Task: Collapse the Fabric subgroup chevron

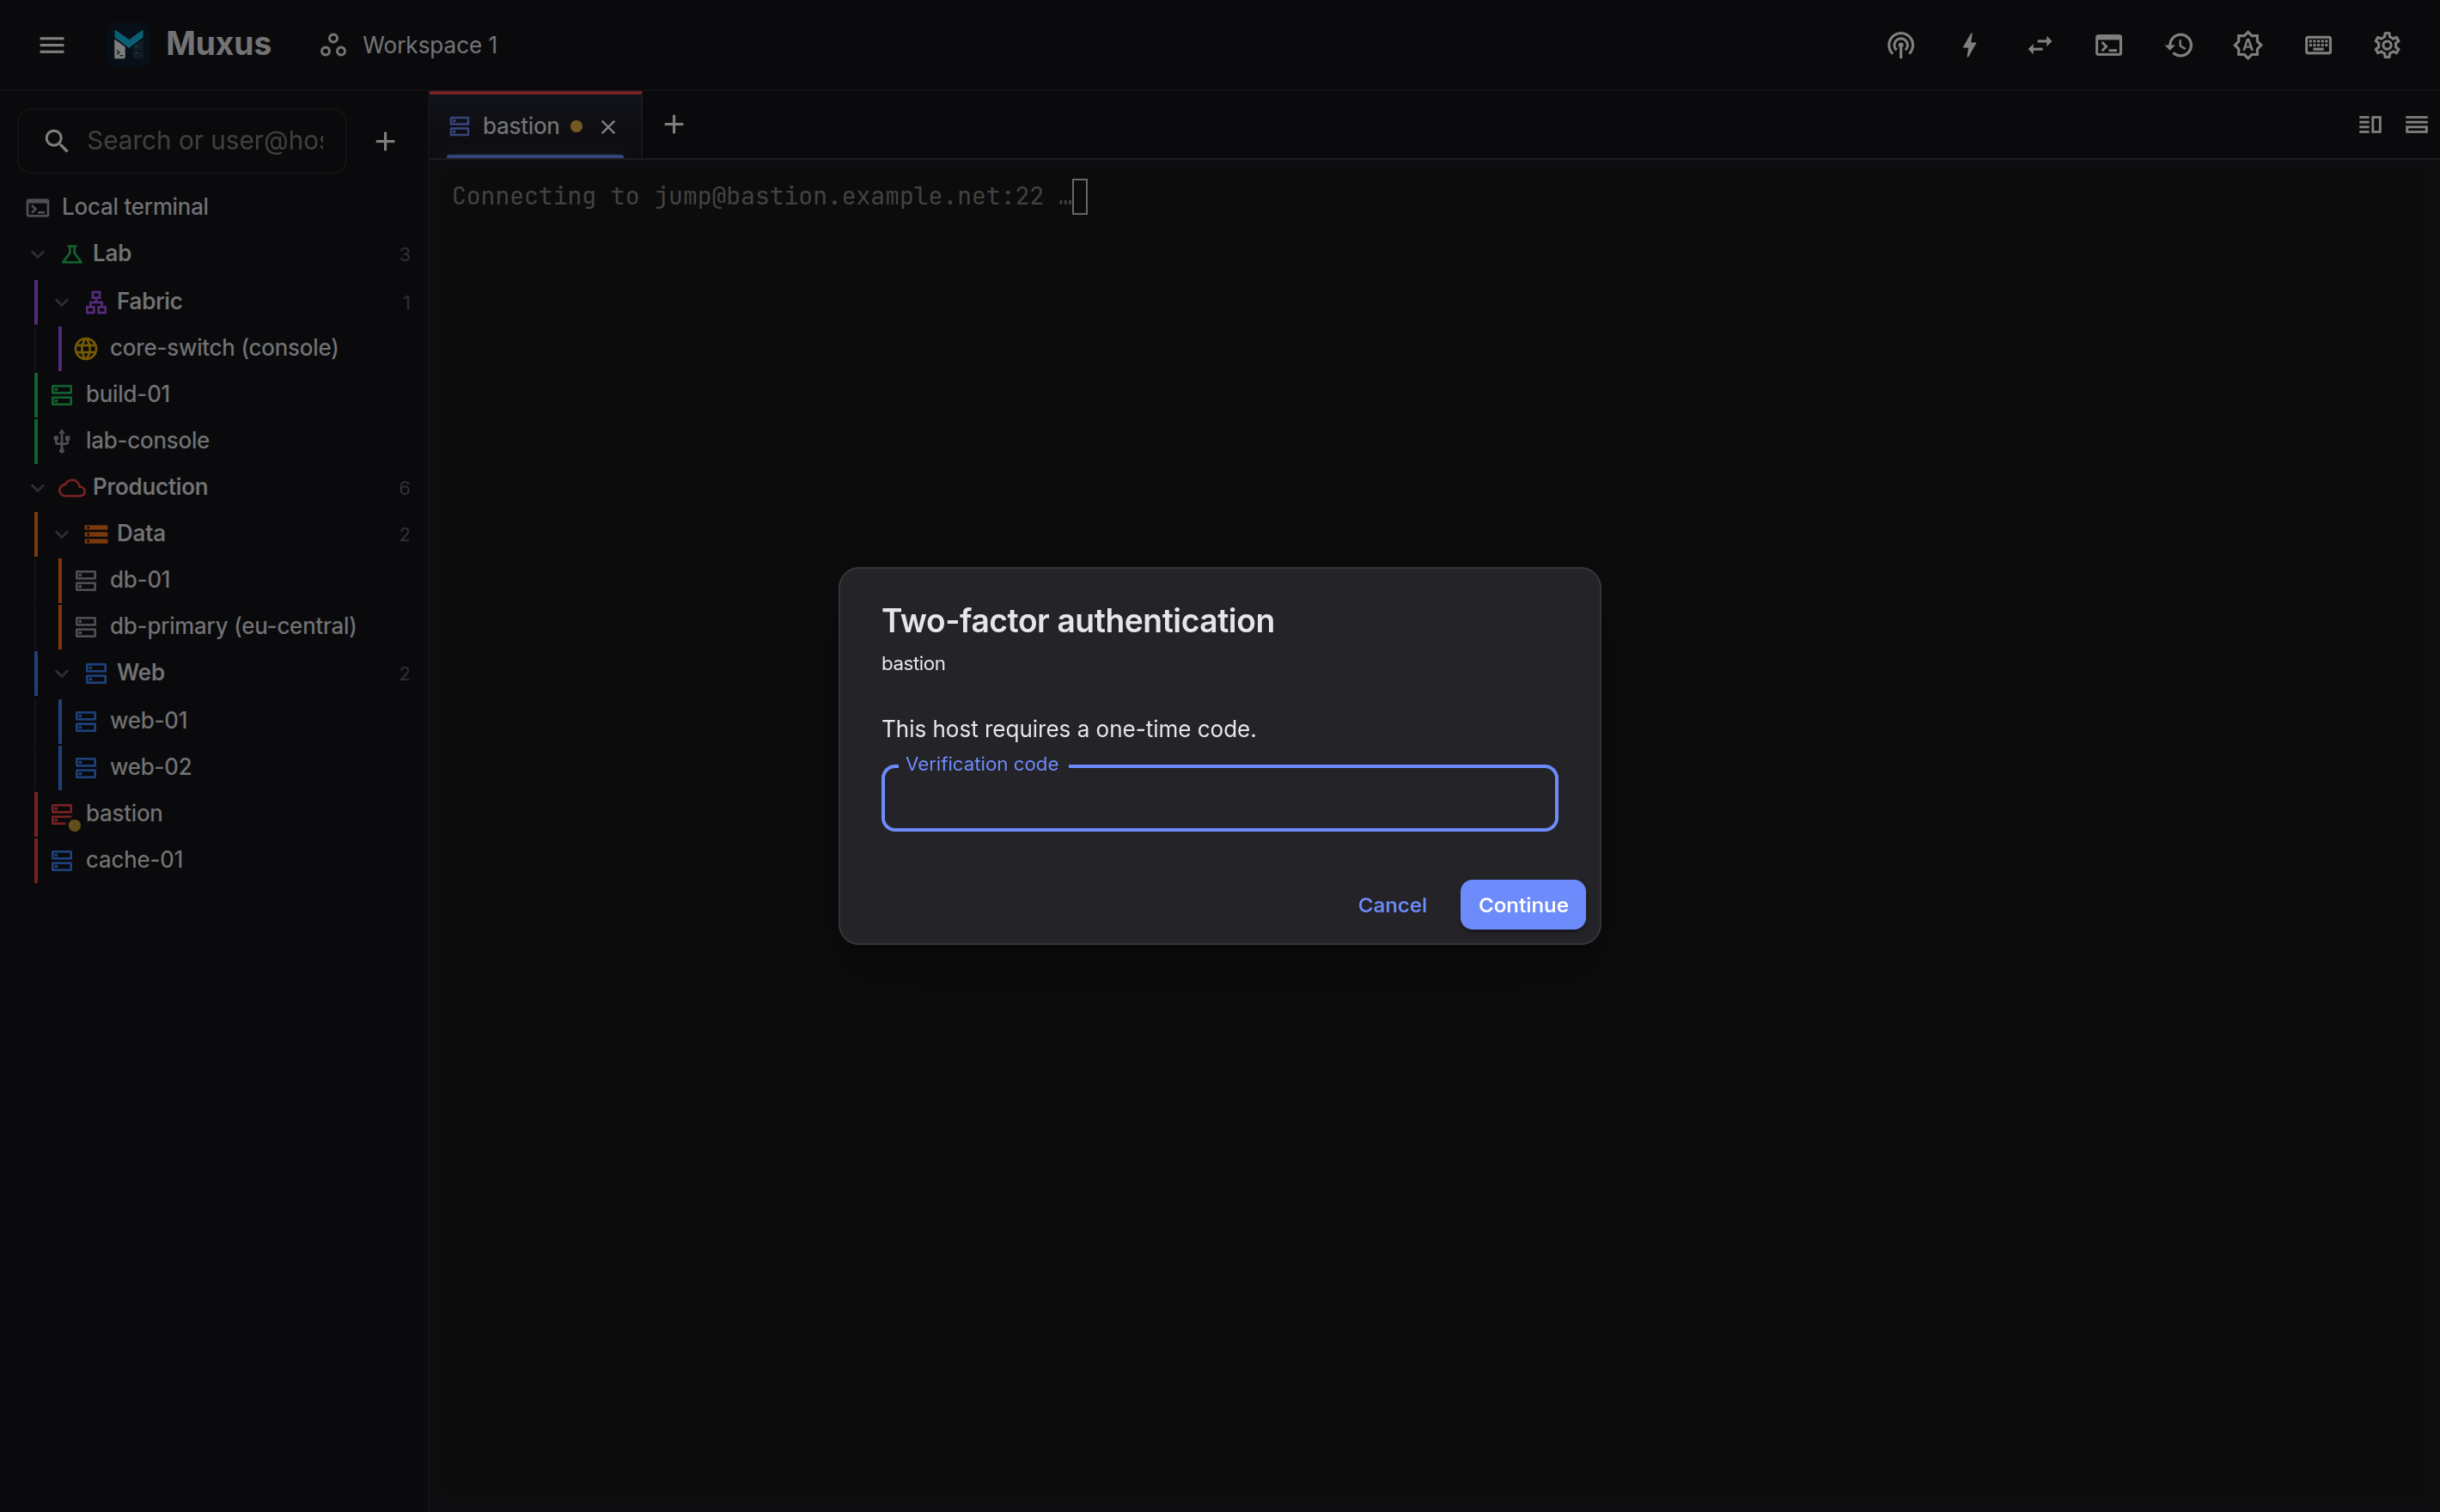Action: (62, 302)
